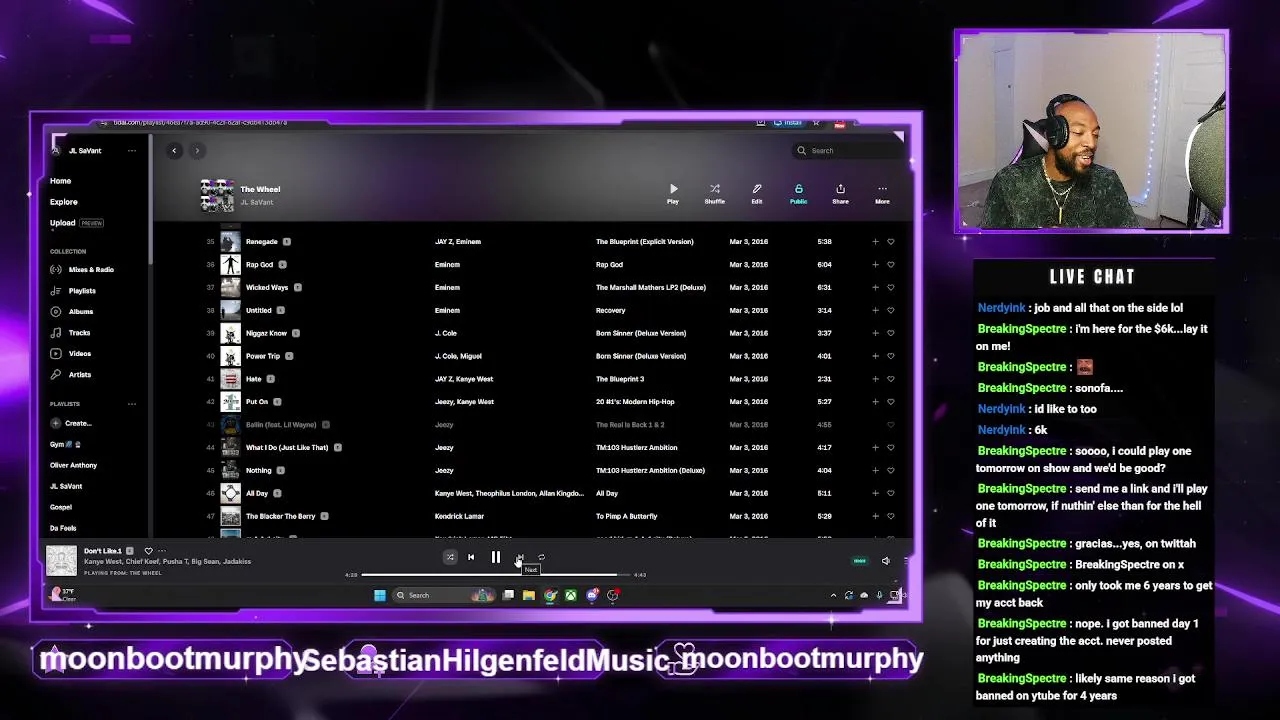Share the playlist
Screen dimensions: 1280x720
click(840, 194)
